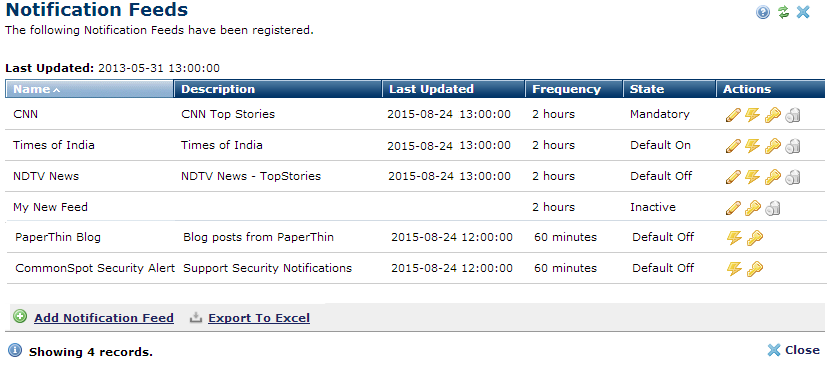Click the Close button at bottom right
Screen dimensions: 828x368
tap(794, 350)
